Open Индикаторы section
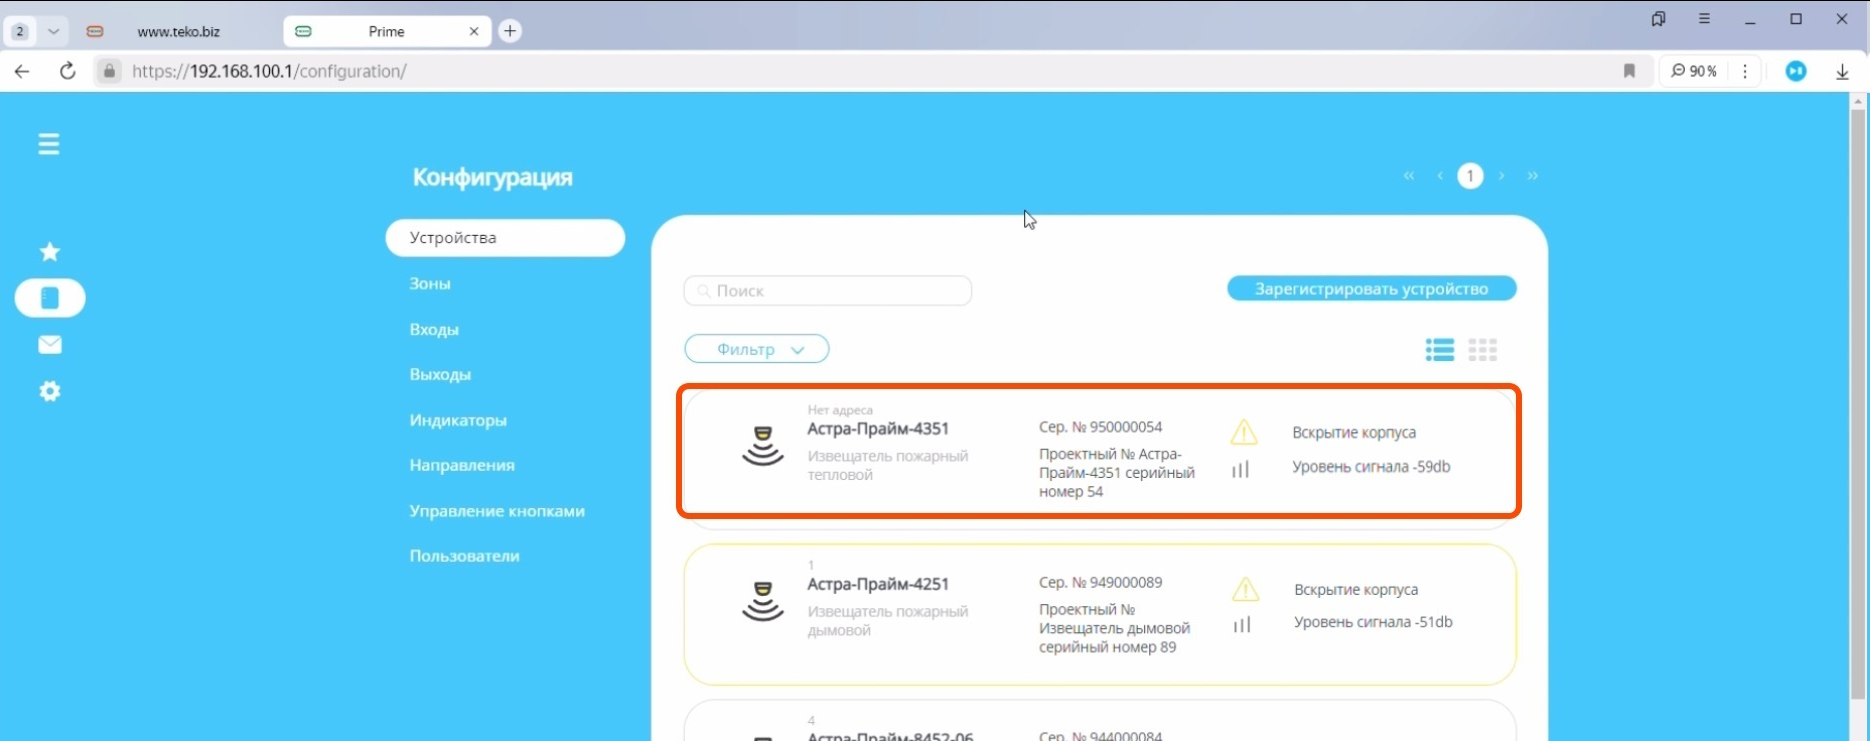 [x=458, y=420]
